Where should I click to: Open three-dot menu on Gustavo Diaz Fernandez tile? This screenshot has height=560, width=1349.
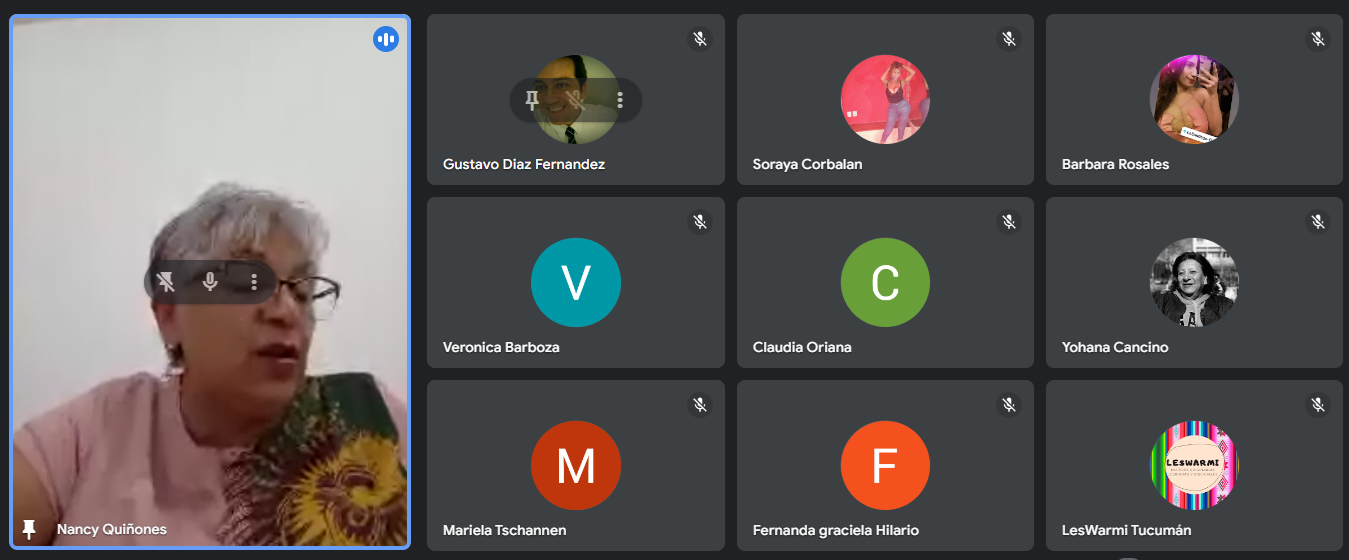(x=620, y=100)
